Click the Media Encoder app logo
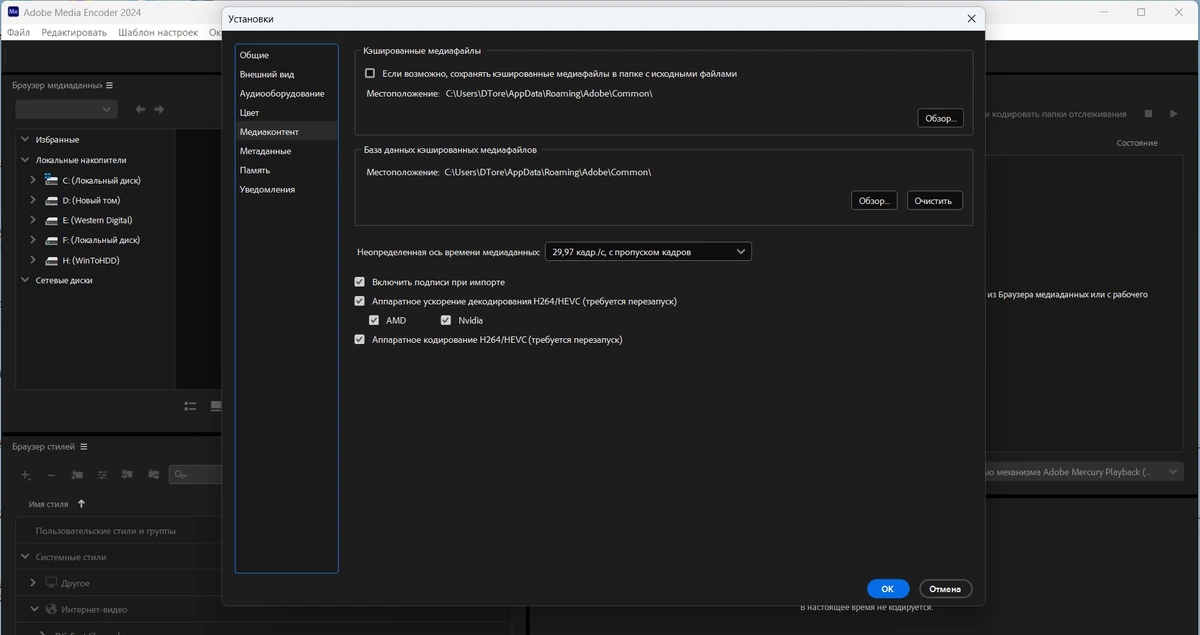 [13, 12]
